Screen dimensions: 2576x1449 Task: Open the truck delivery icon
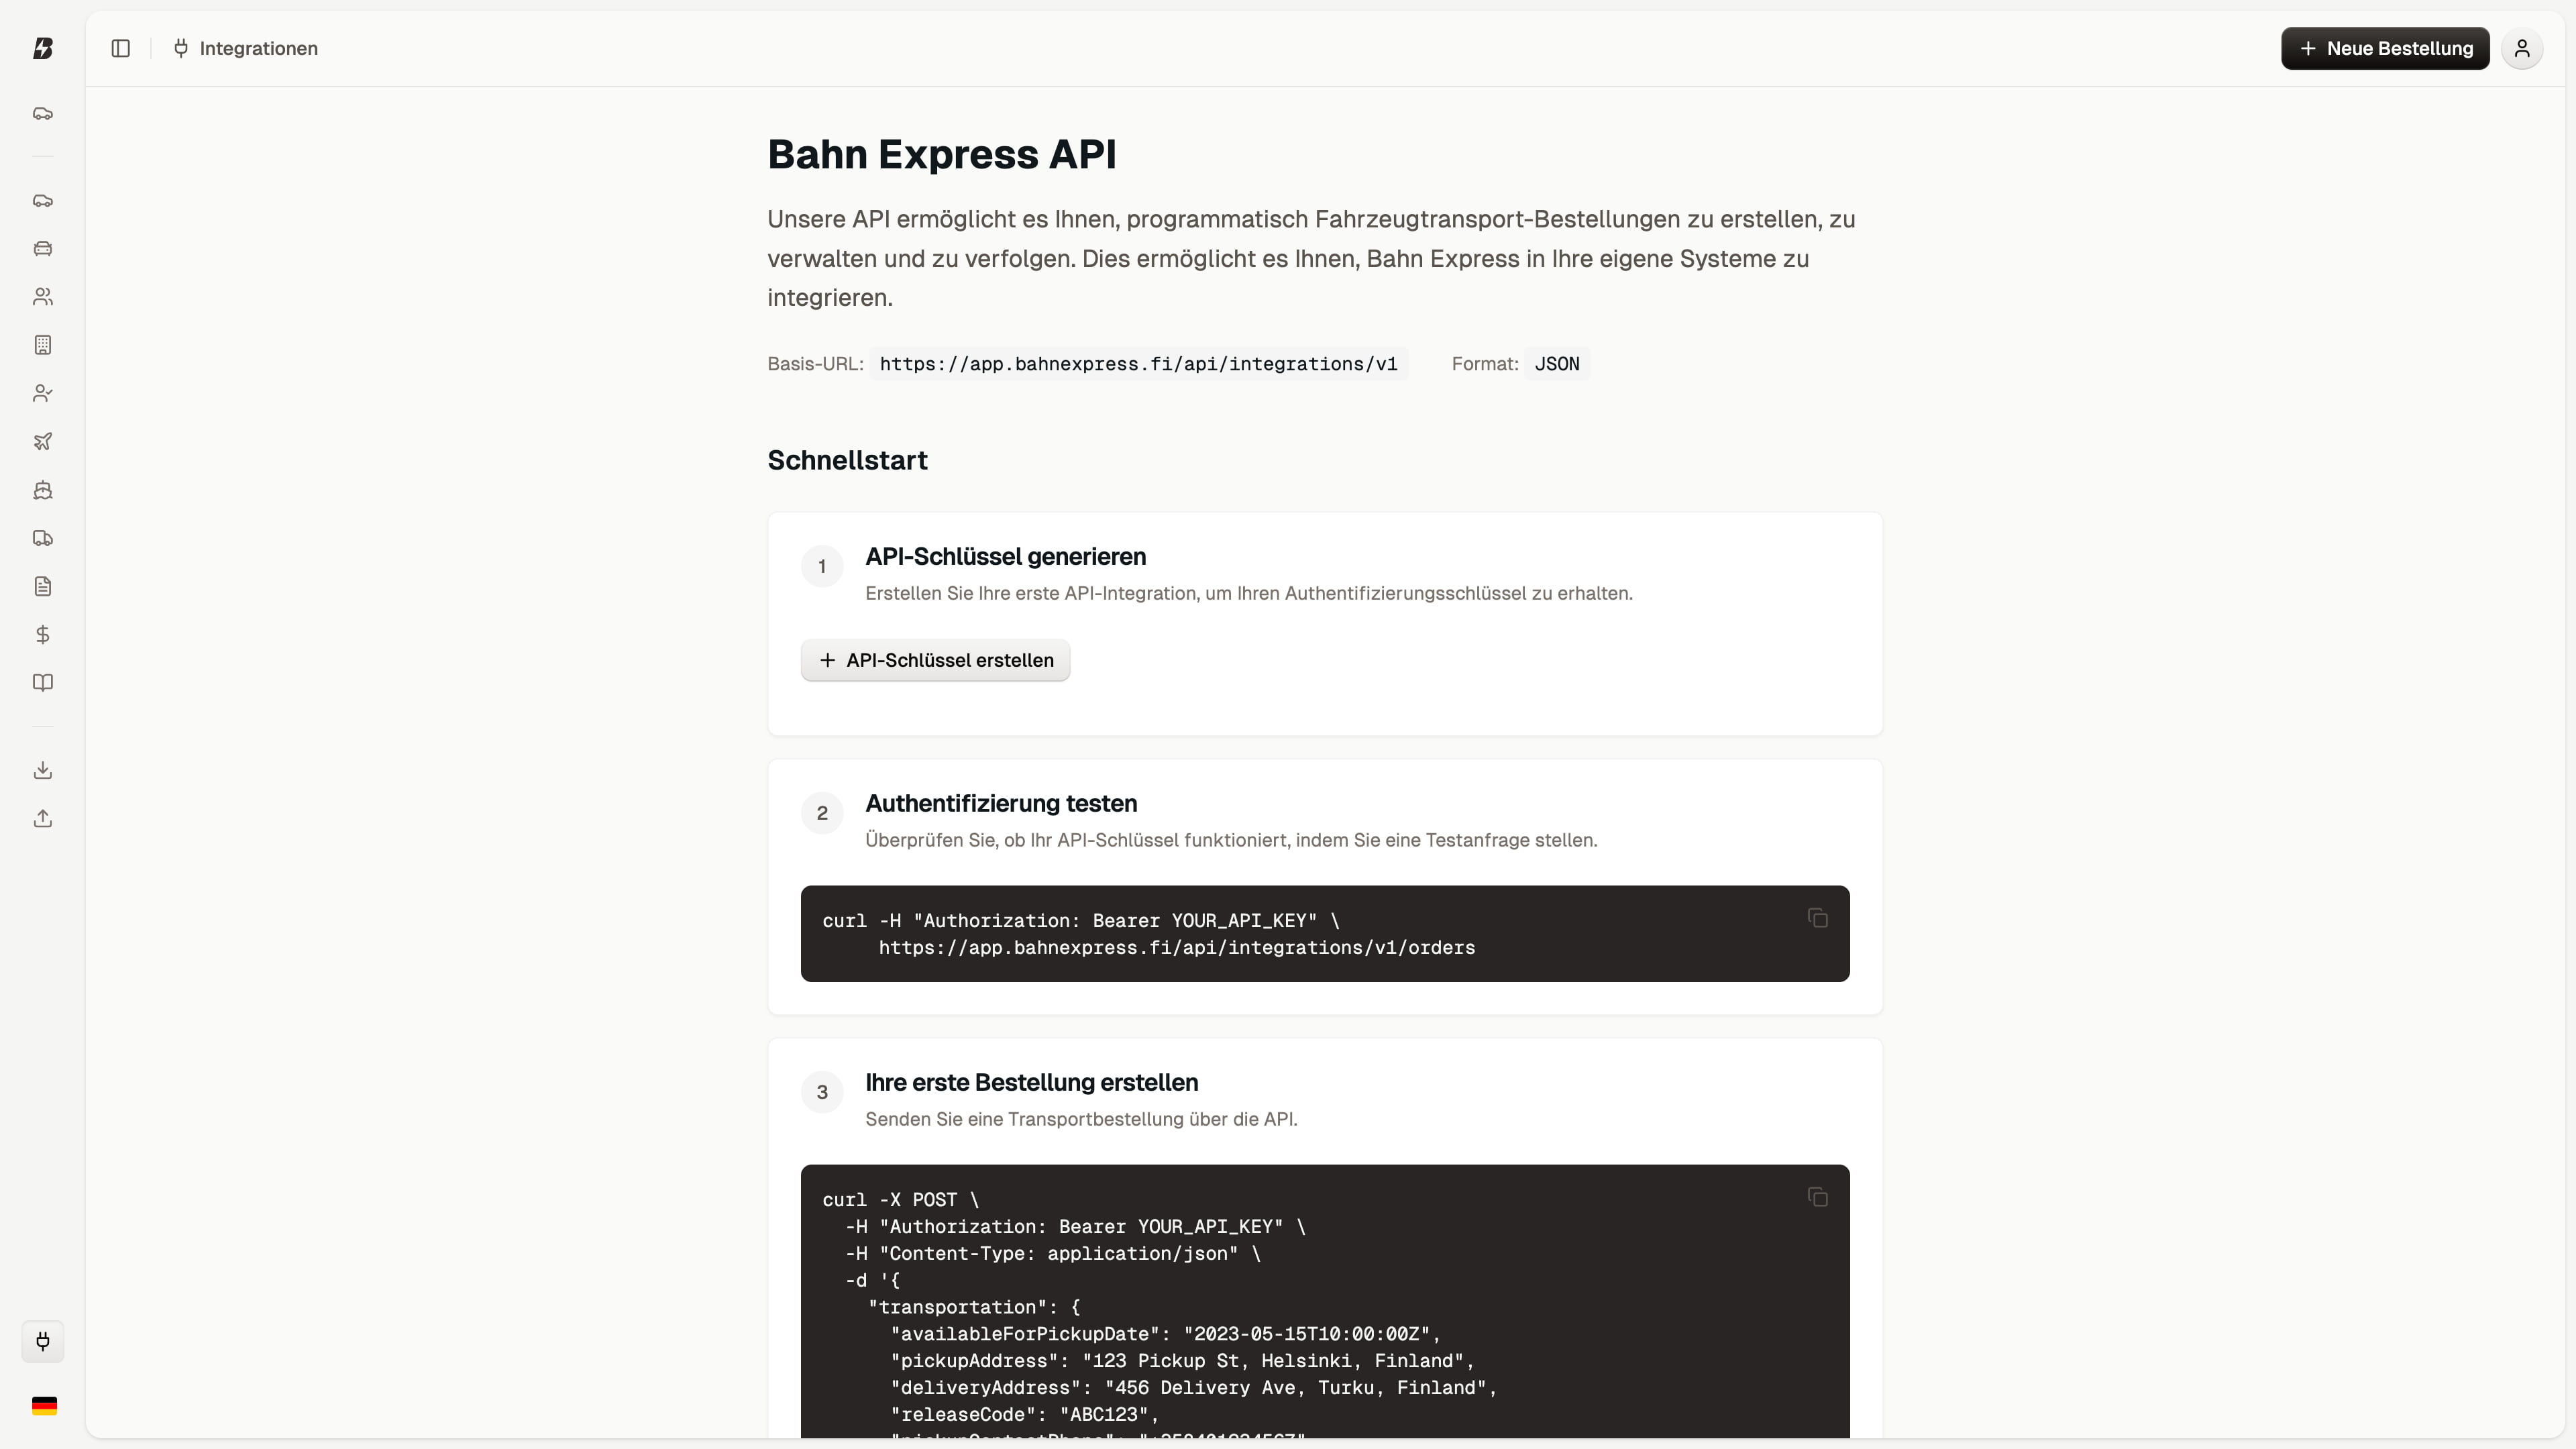pos(43,538)
